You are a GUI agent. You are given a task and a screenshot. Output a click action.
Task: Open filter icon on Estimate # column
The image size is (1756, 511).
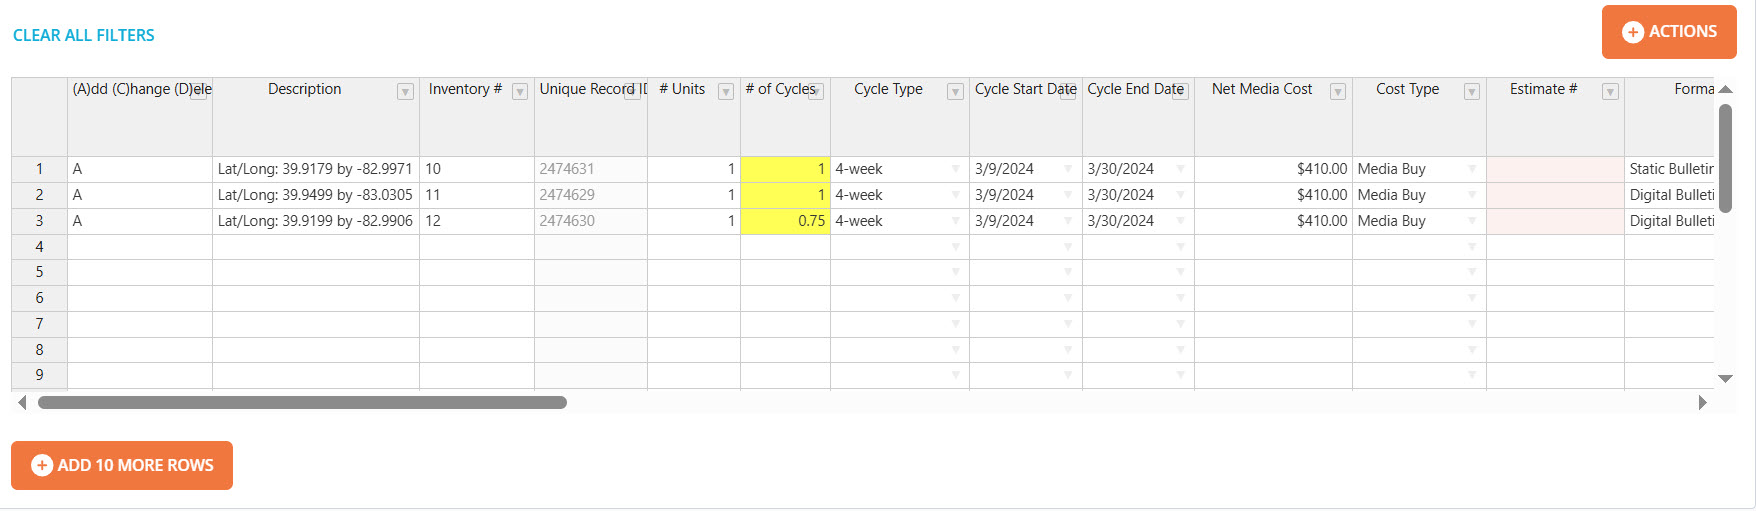click(x=1610, y=92)
